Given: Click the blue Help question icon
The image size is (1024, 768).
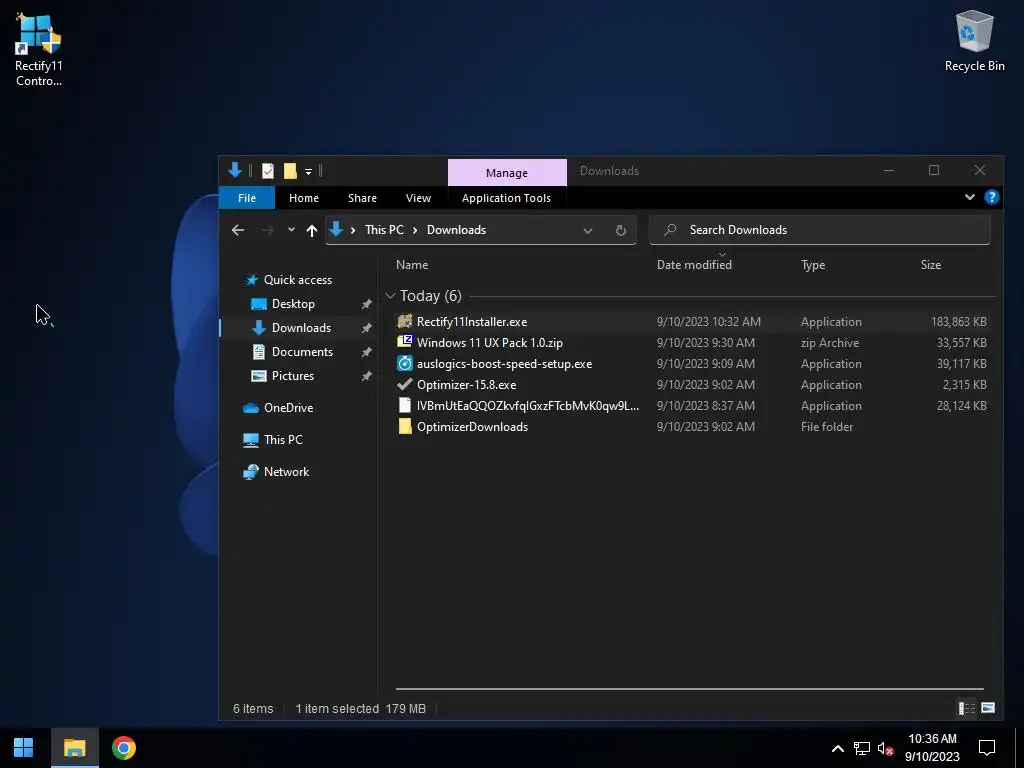Looking at the screenshot, I should pos(991,197).
